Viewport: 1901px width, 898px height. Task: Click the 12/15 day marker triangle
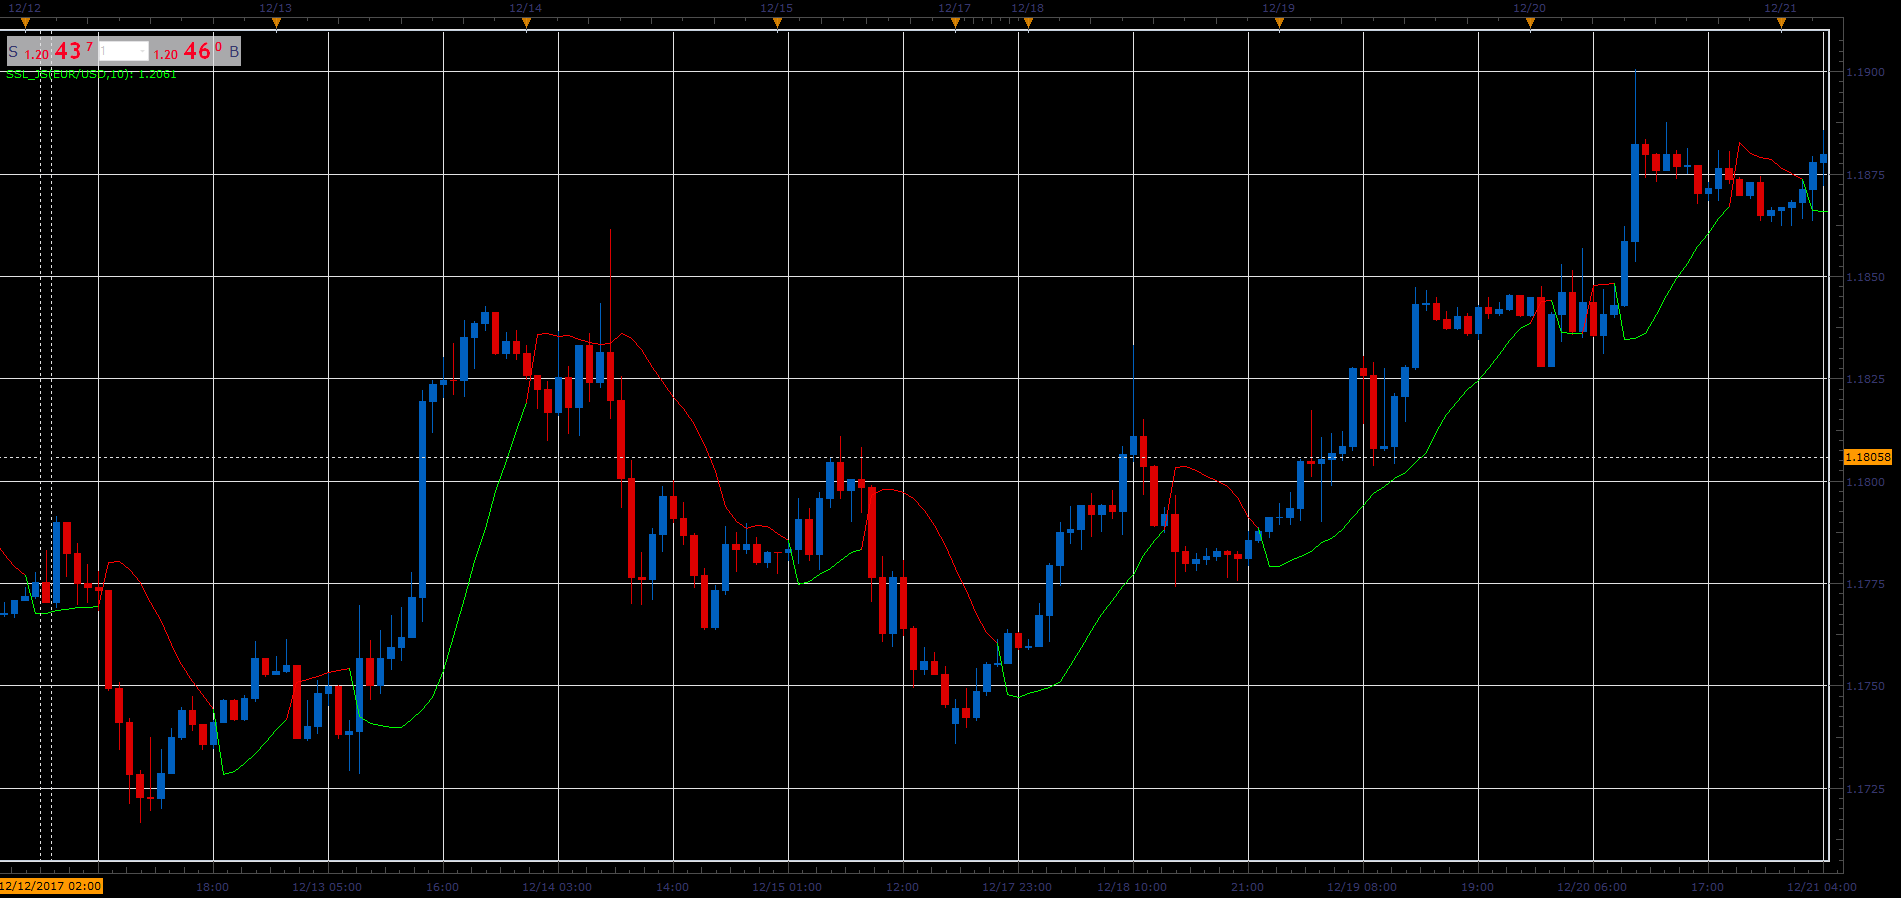777,23
